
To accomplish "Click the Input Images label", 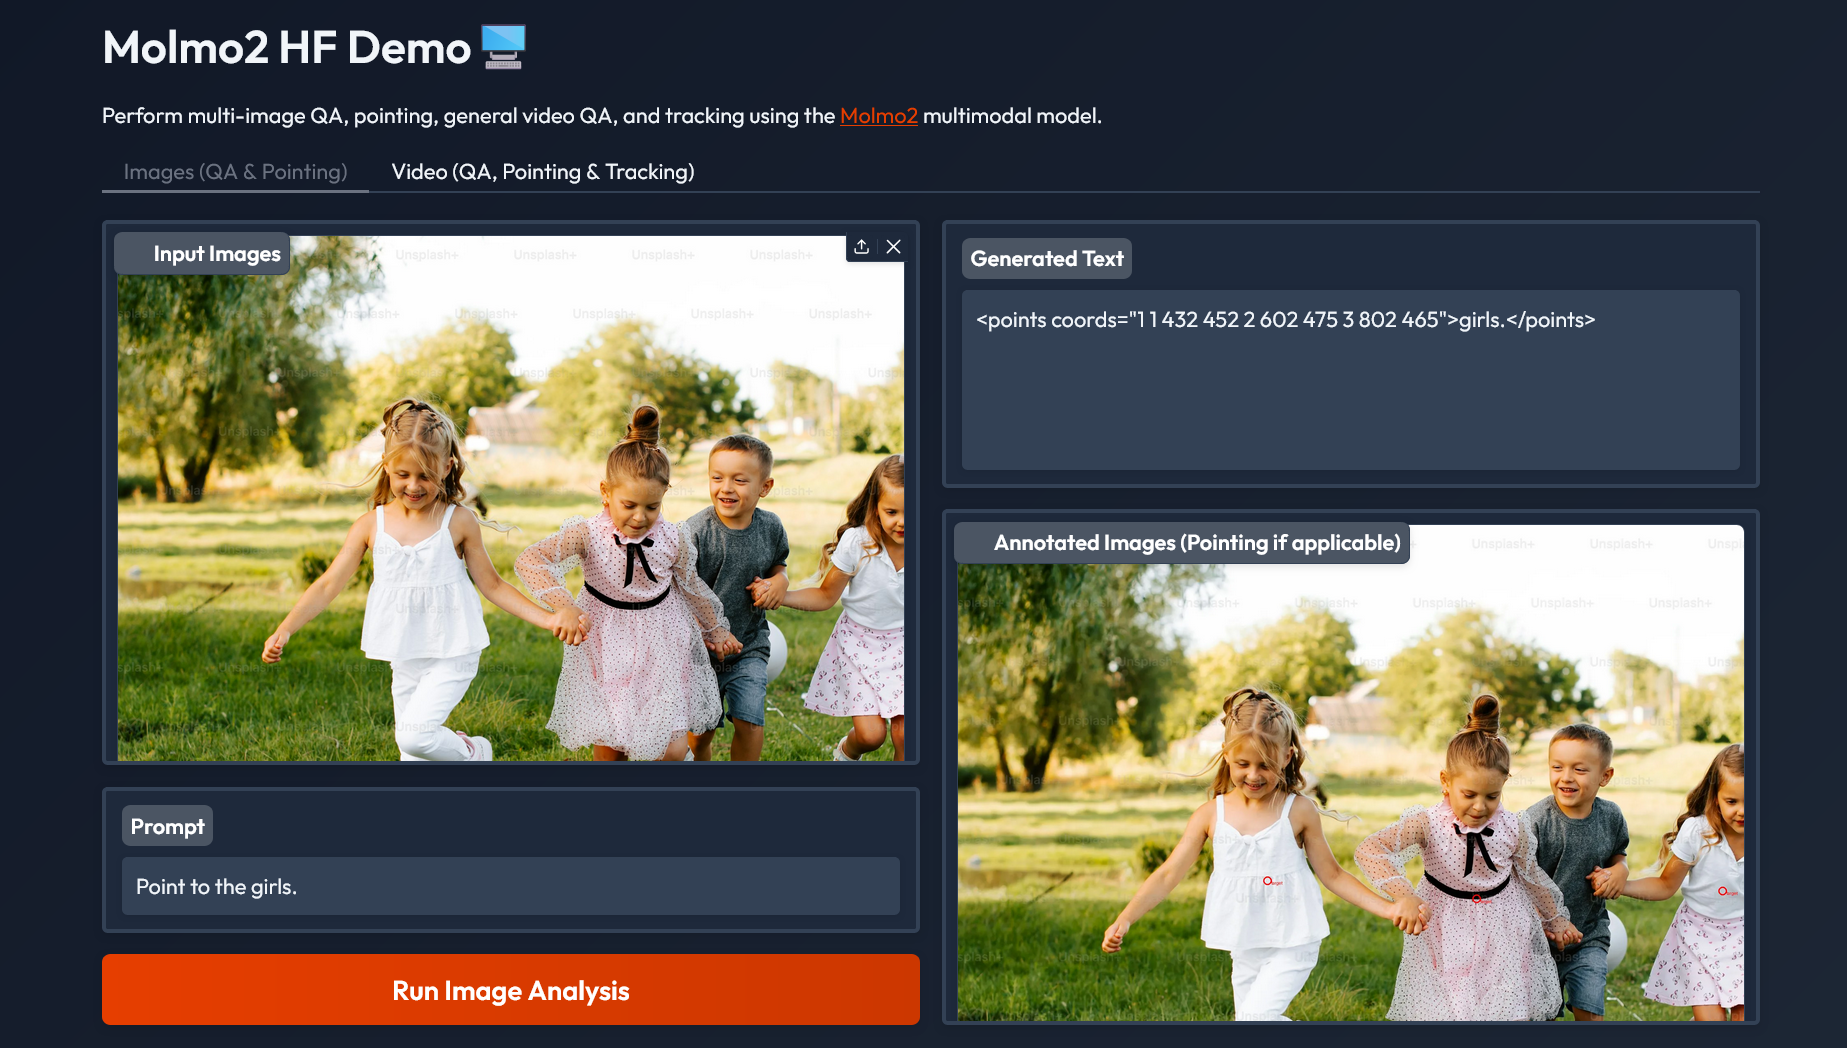I will (x=216, y=254).
